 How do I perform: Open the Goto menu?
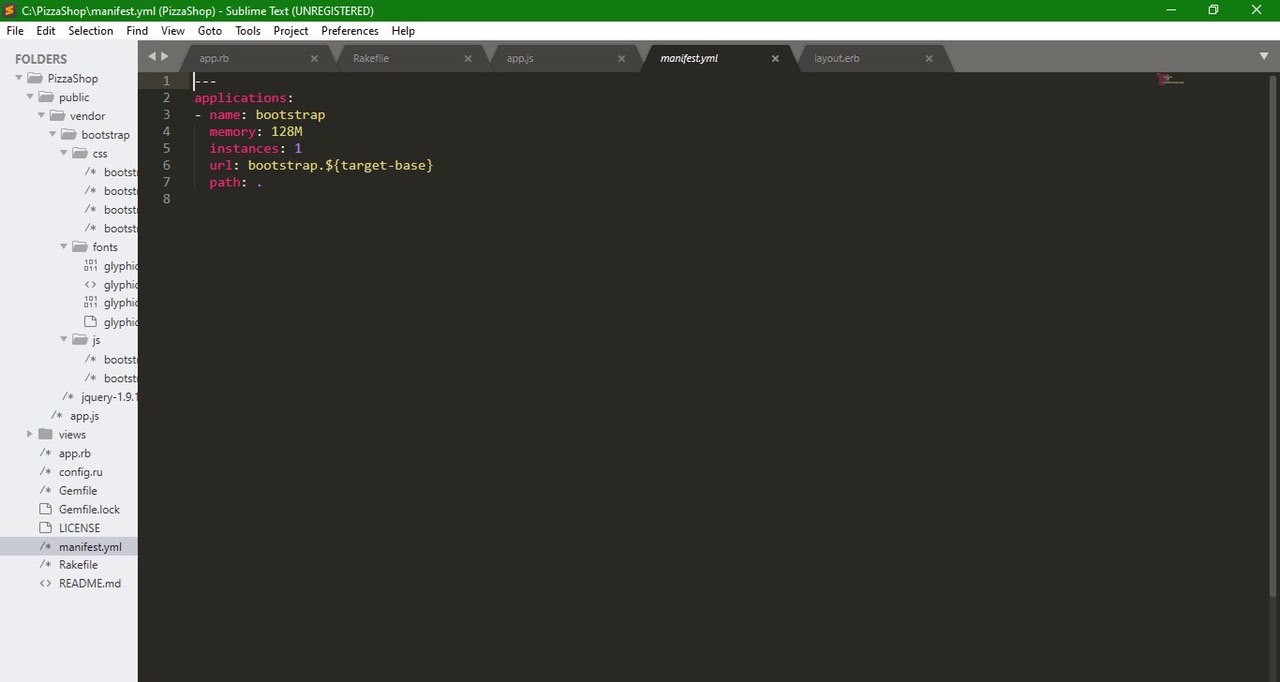tap(210, 31)
